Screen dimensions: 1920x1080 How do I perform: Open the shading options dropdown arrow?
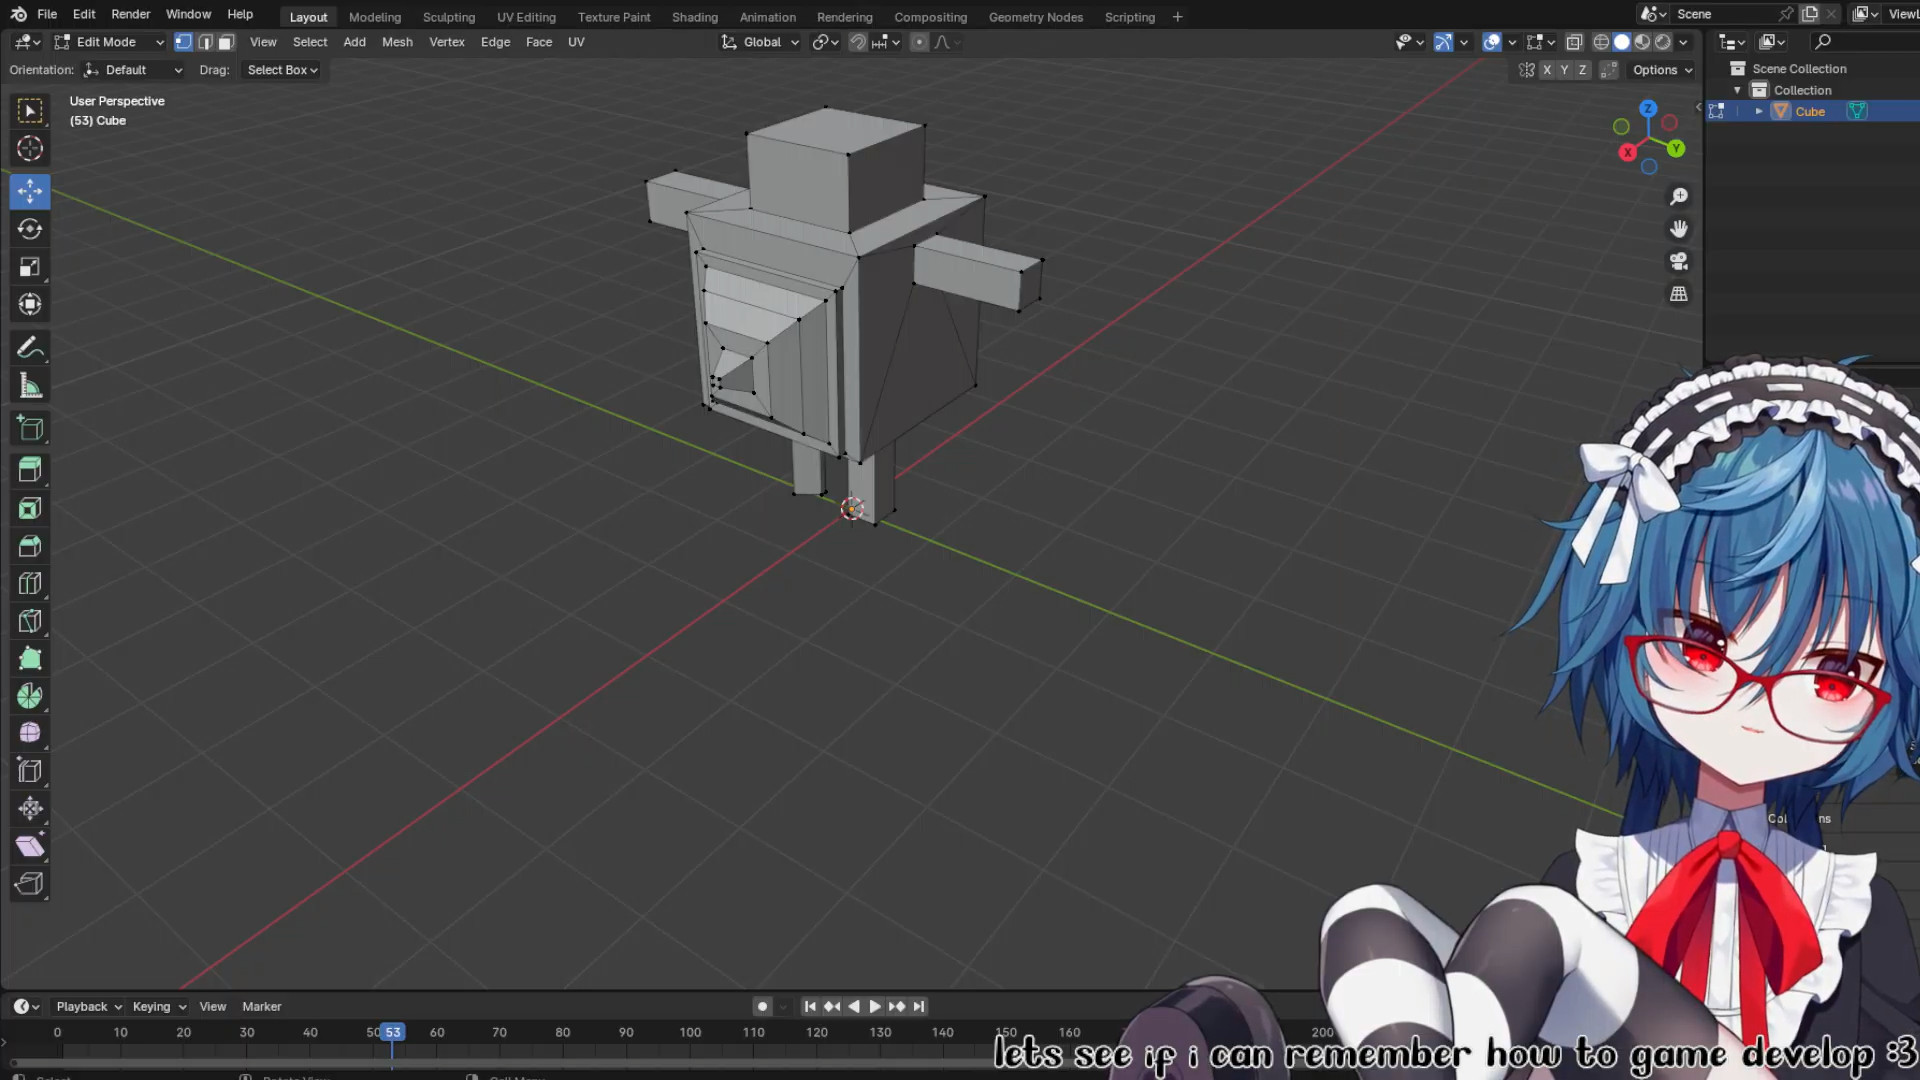pos(1684,42)
